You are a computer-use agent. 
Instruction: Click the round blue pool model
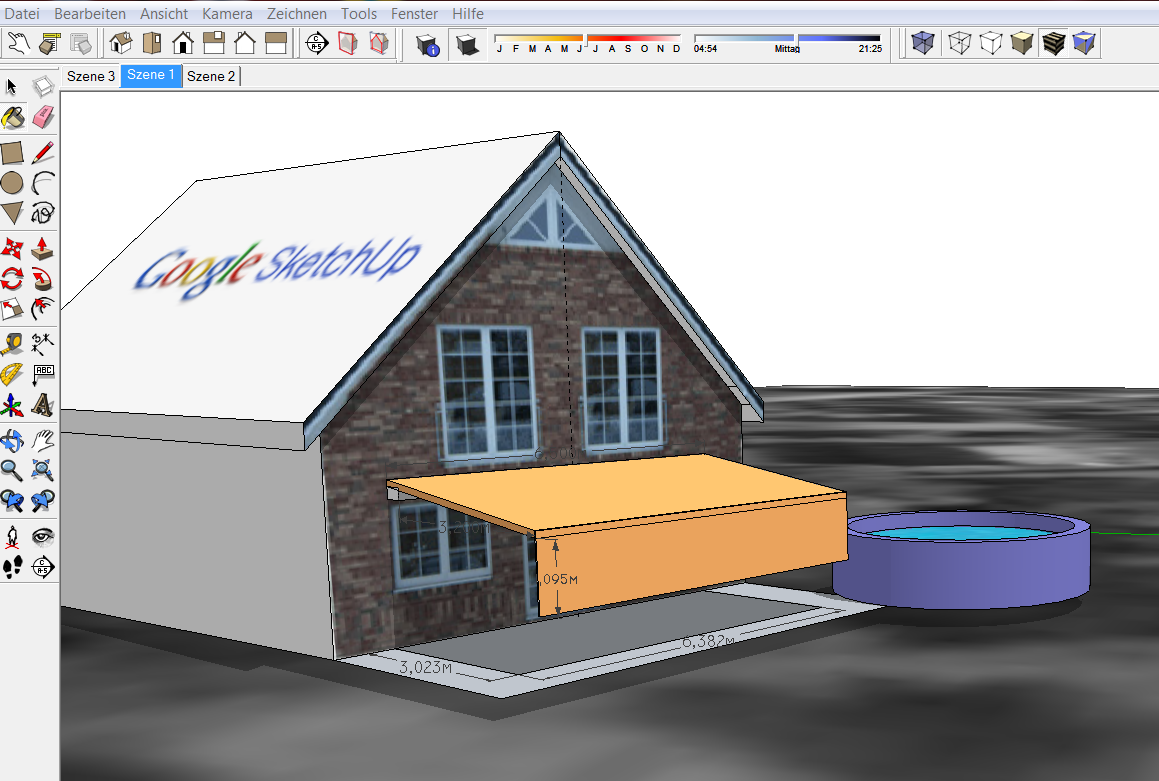(x=961, y=560)
